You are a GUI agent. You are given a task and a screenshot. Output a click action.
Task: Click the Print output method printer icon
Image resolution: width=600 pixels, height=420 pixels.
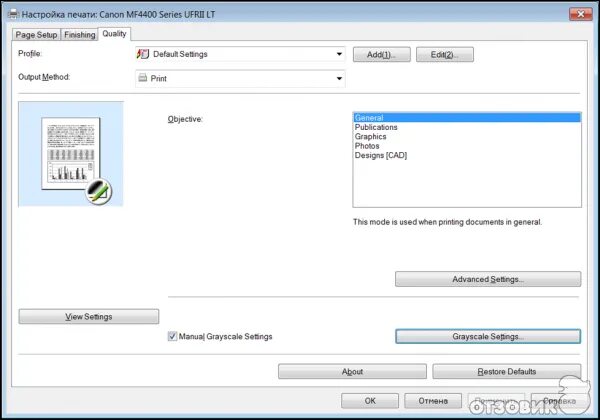[143, 78]
